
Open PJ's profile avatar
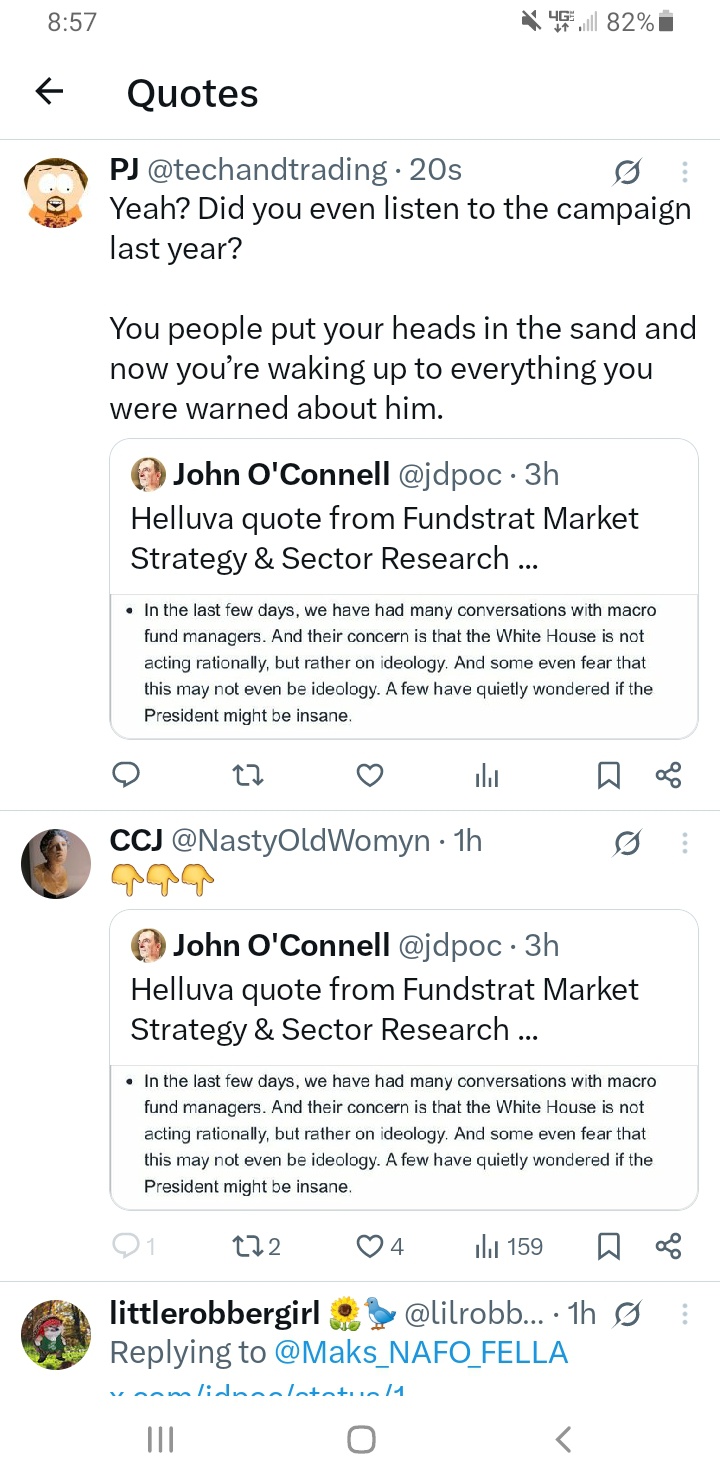click(x=56, y=191)
